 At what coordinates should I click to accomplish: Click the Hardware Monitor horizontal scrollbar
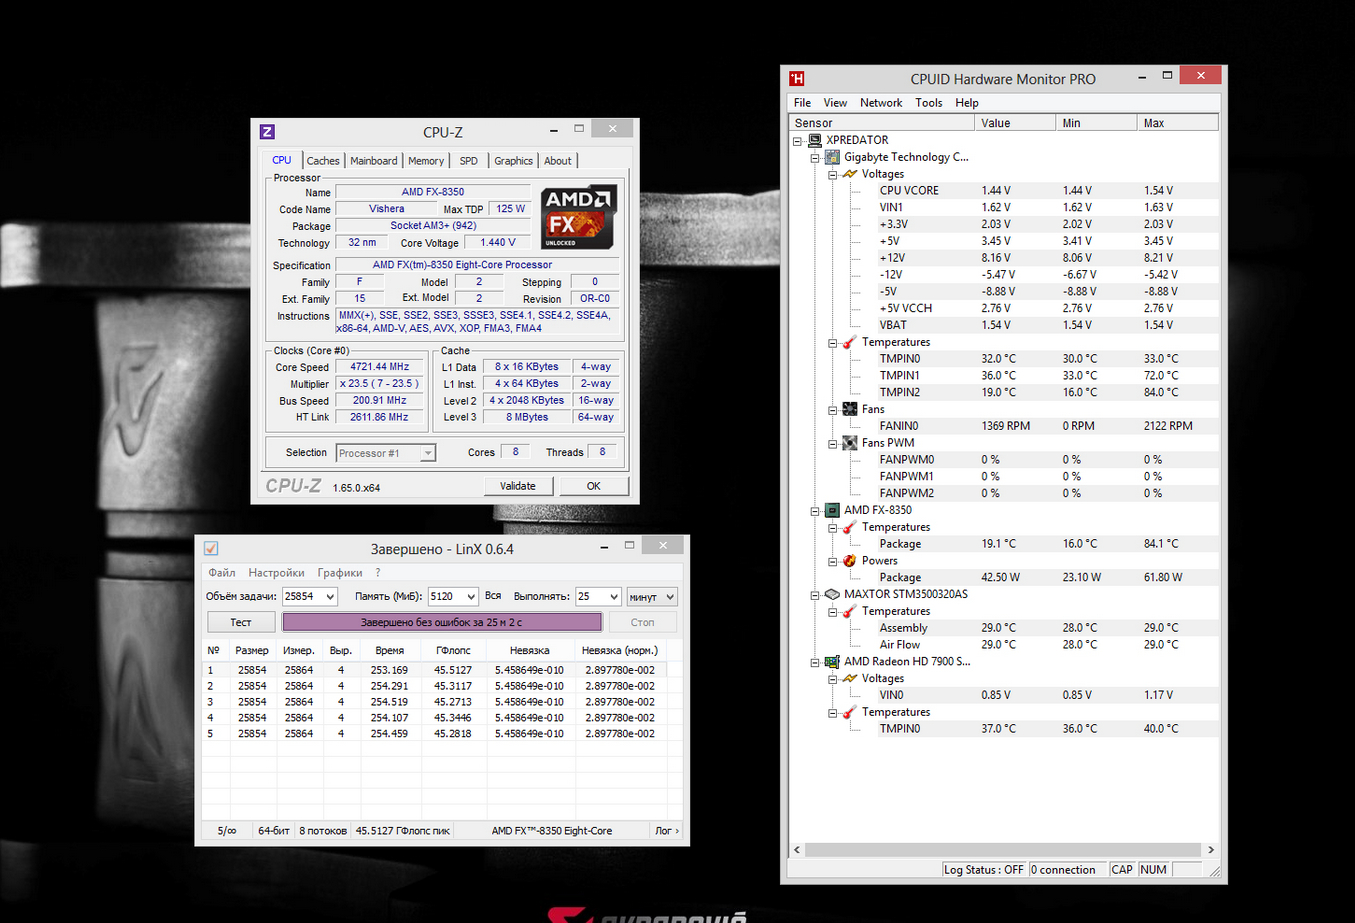(1003, 850)
